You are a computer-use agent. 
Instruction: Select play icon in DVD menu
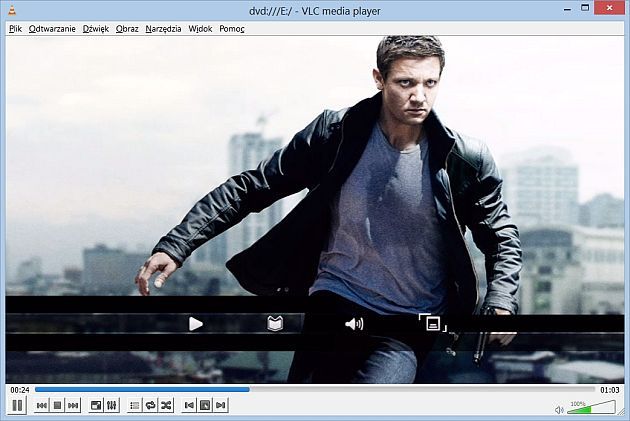[x=196, y=324]
